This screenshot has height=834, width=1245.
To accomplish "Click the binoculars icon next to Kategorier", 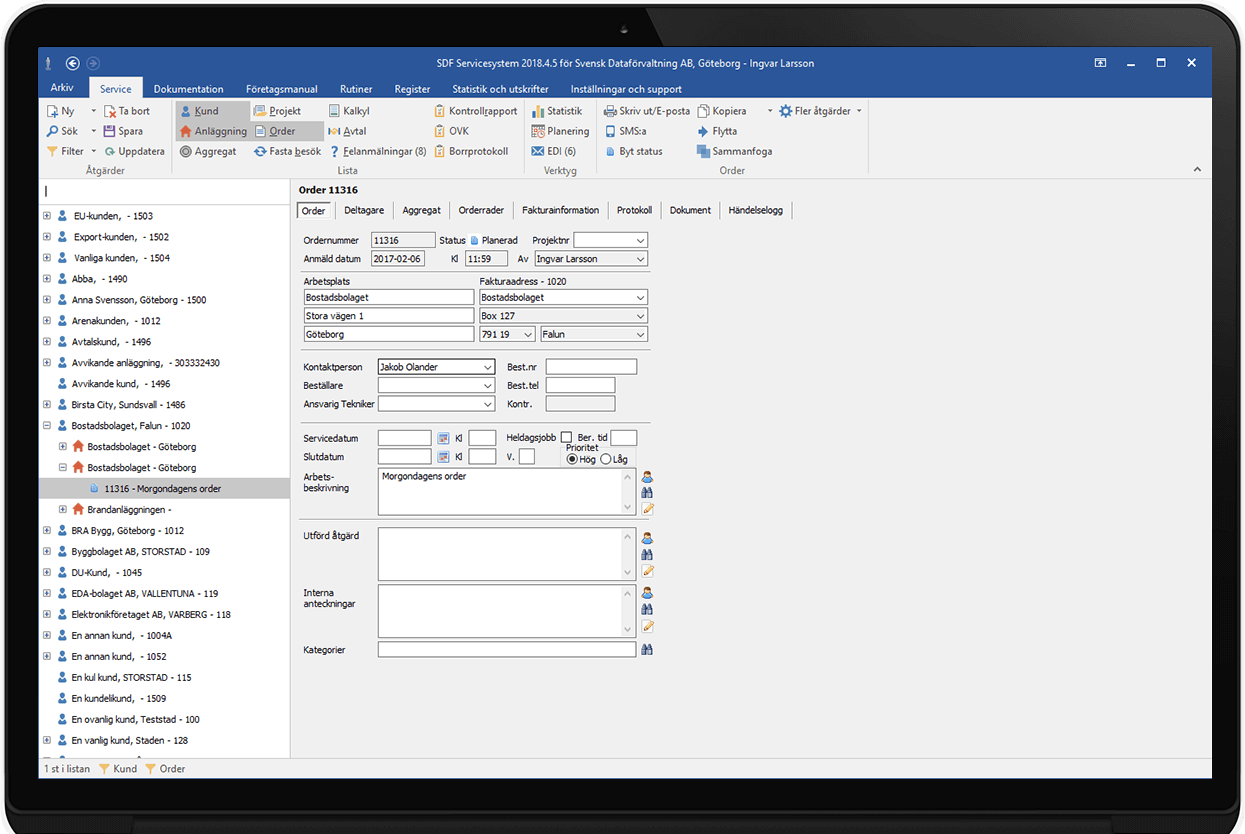I will (x=647, y=650).
